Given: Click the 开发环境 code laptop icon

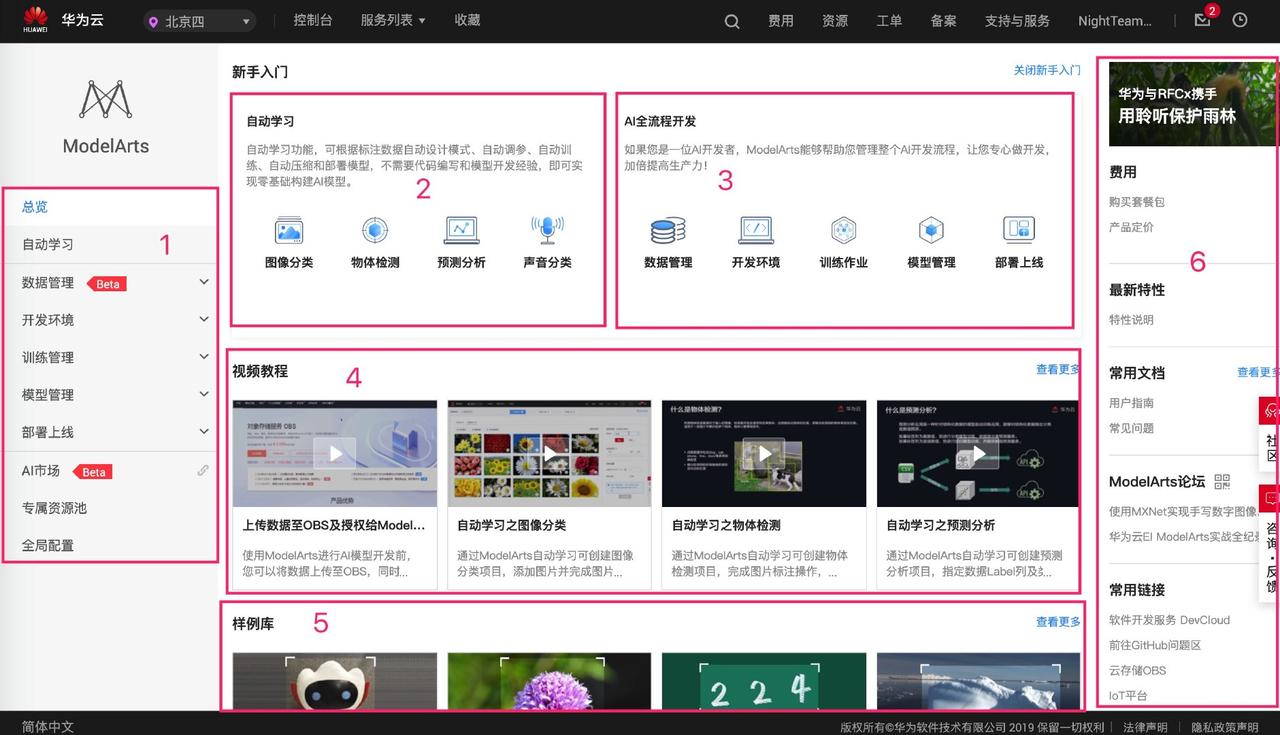Looking at the screenshot, I should click(x=755, y=231).
